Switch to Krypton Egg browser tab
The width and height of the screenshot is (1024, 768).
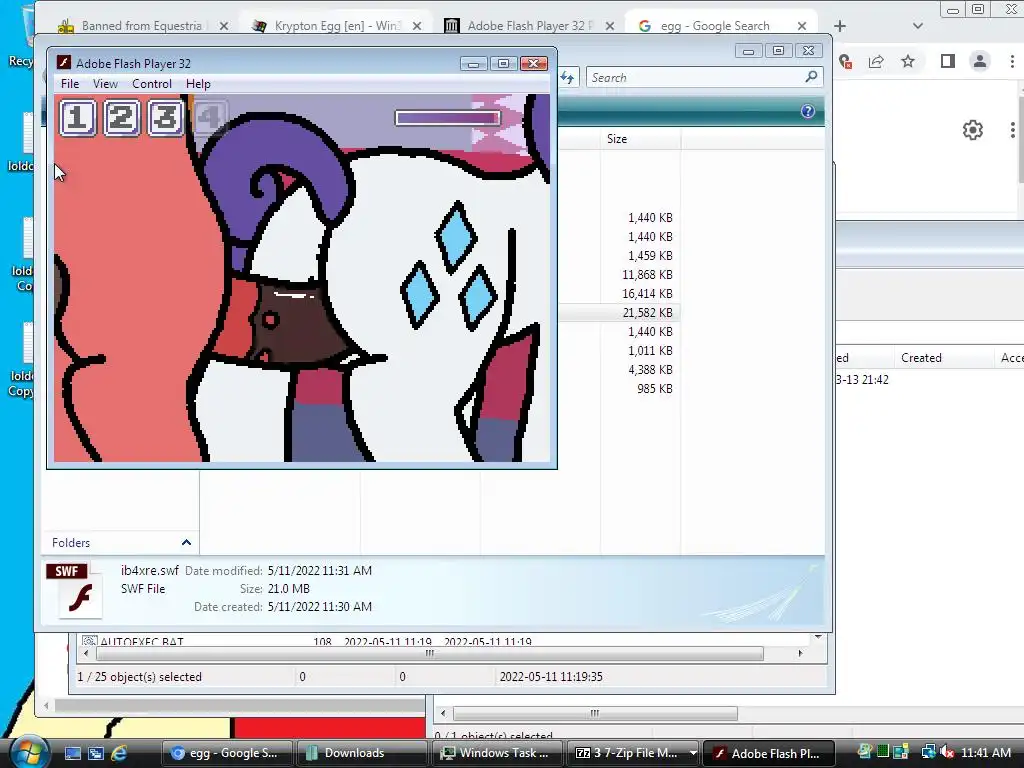click(x=337, y=25)
